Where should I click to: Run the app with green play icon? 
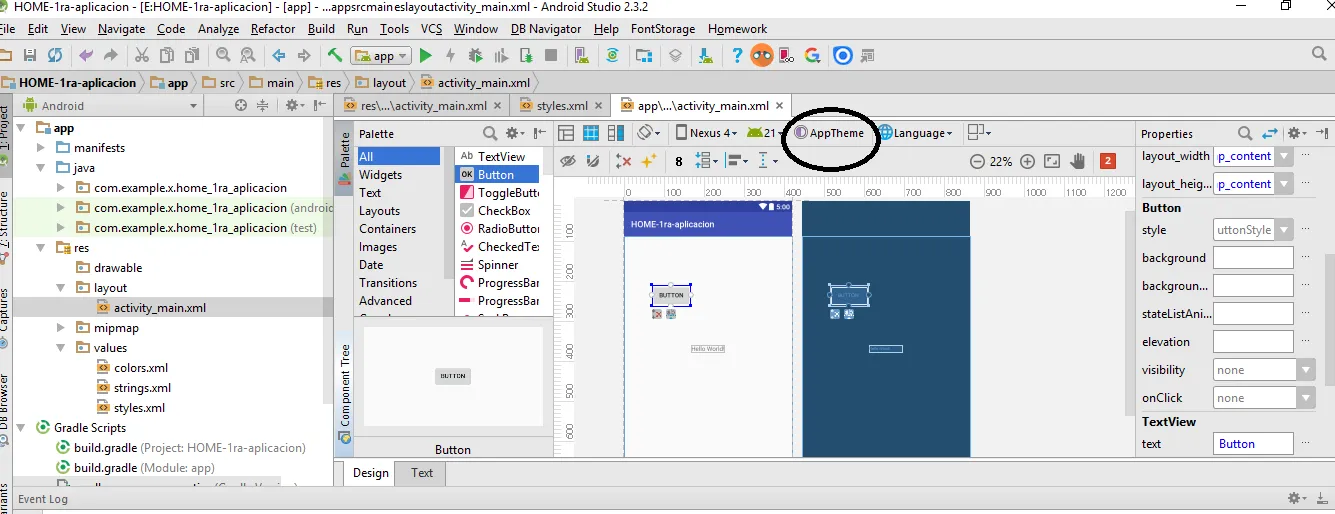click(426, 56)
